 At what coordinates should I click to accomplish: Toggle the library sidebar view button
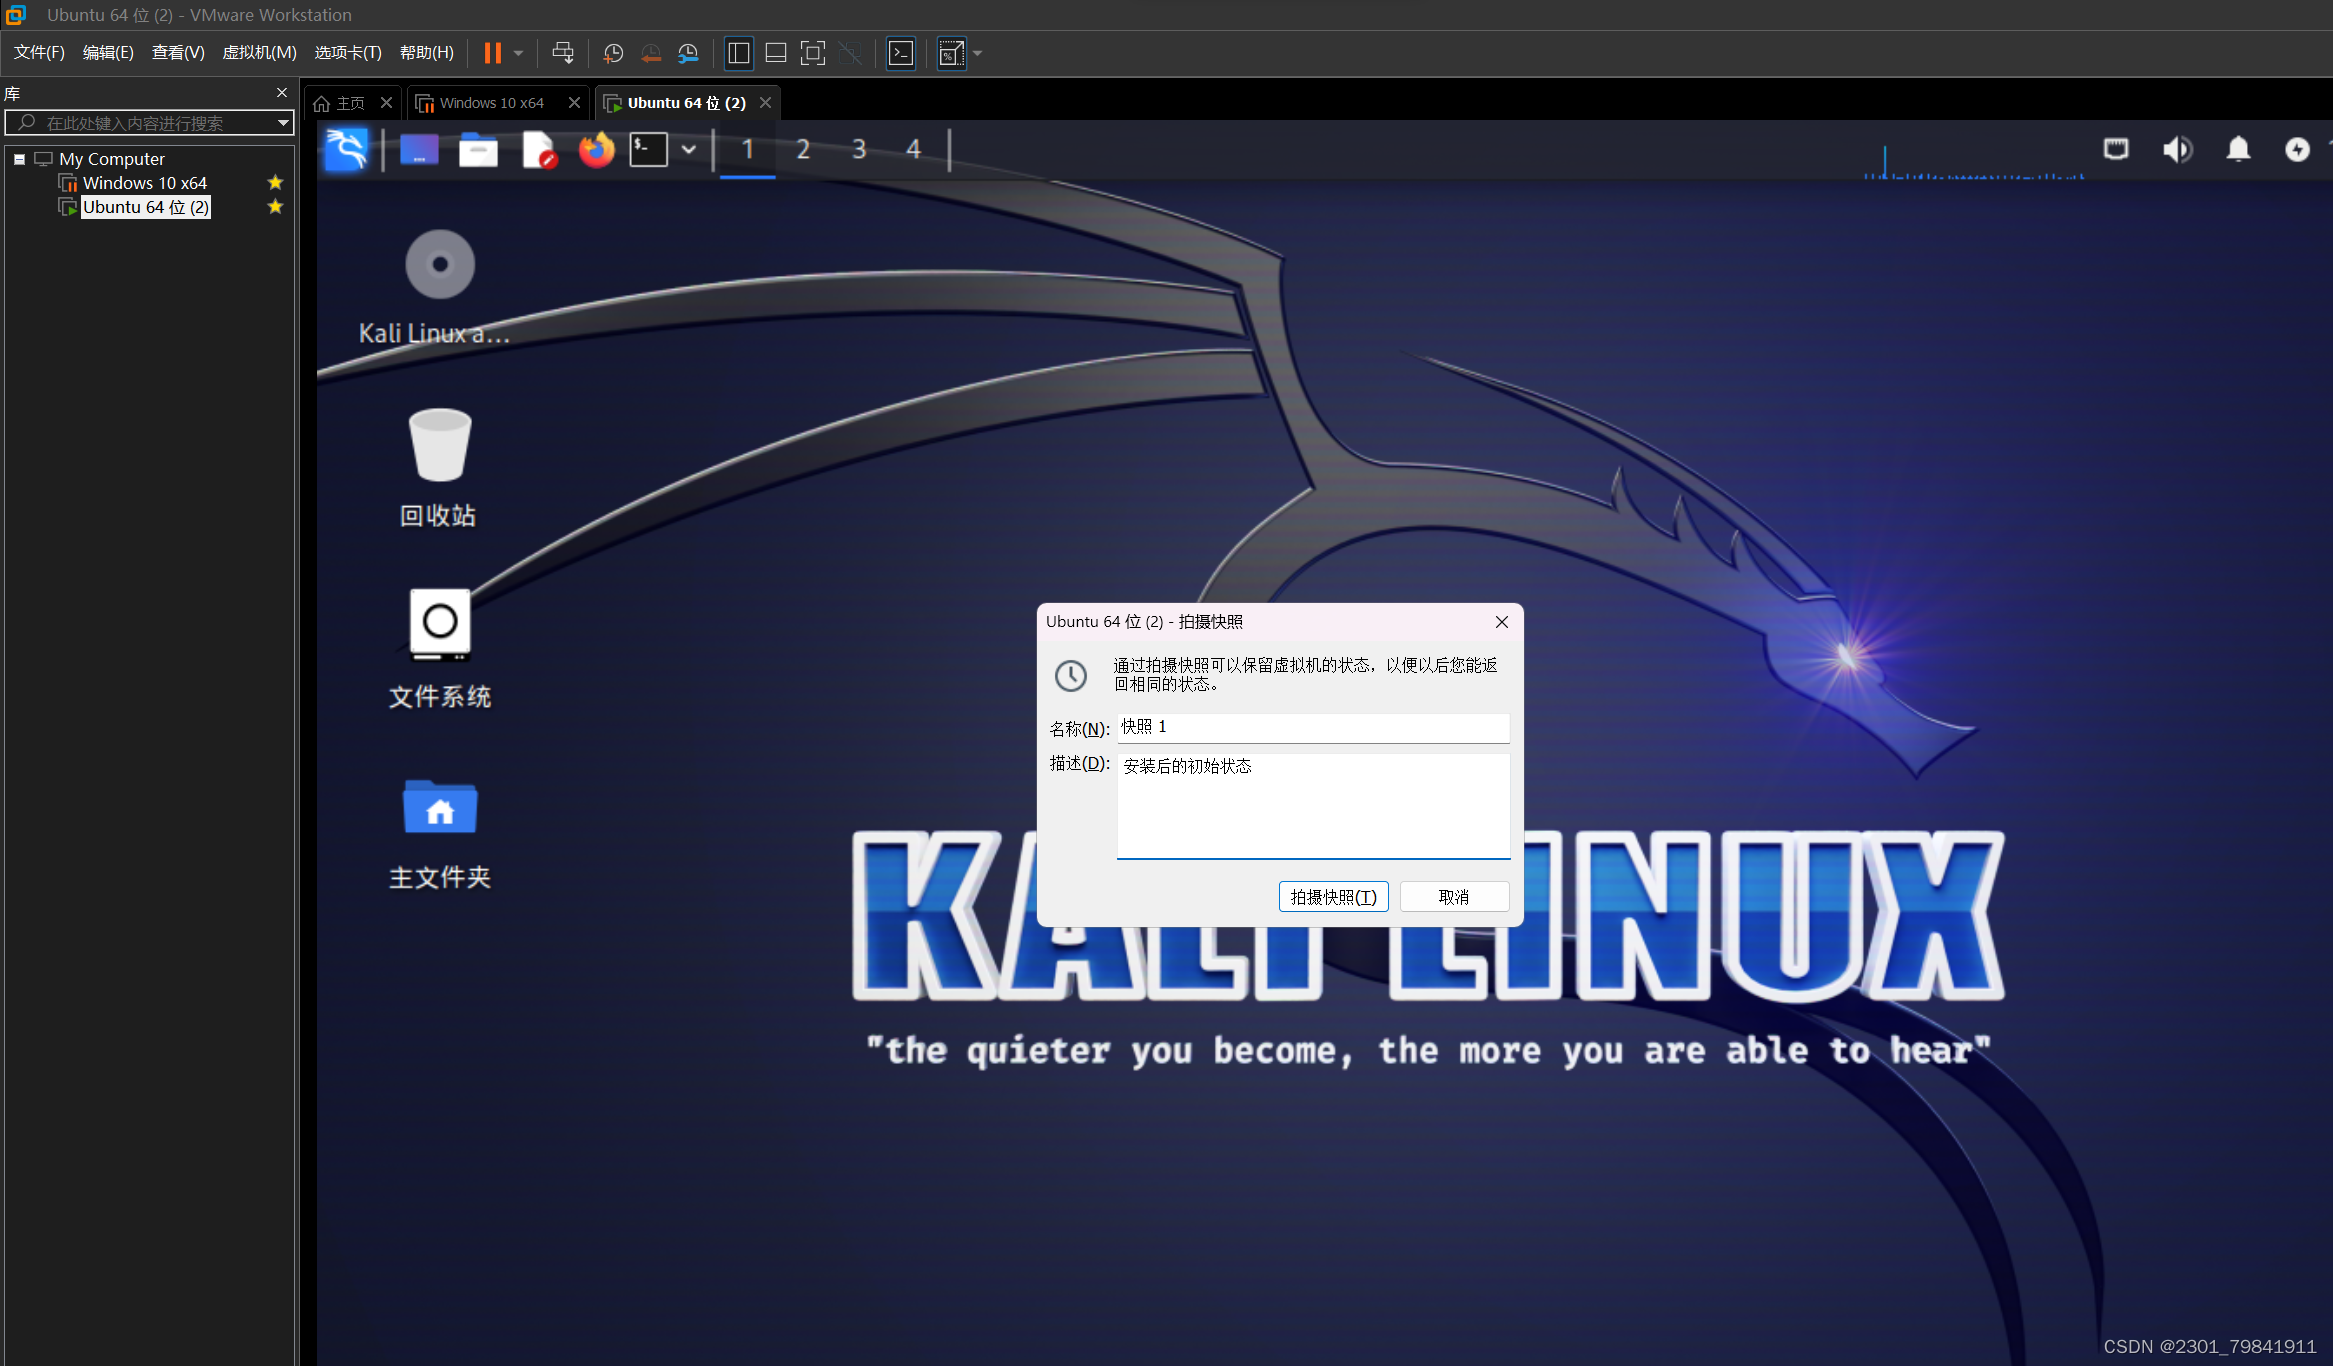coord(739,53)
